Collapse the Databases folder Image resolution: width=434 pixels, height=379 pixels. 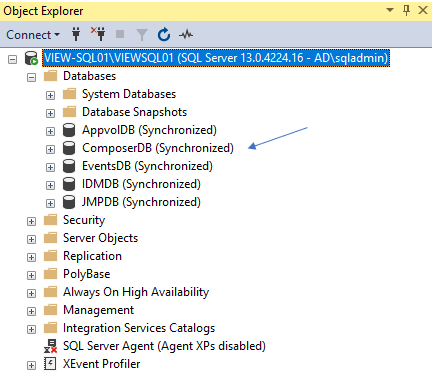coord(31,78)
